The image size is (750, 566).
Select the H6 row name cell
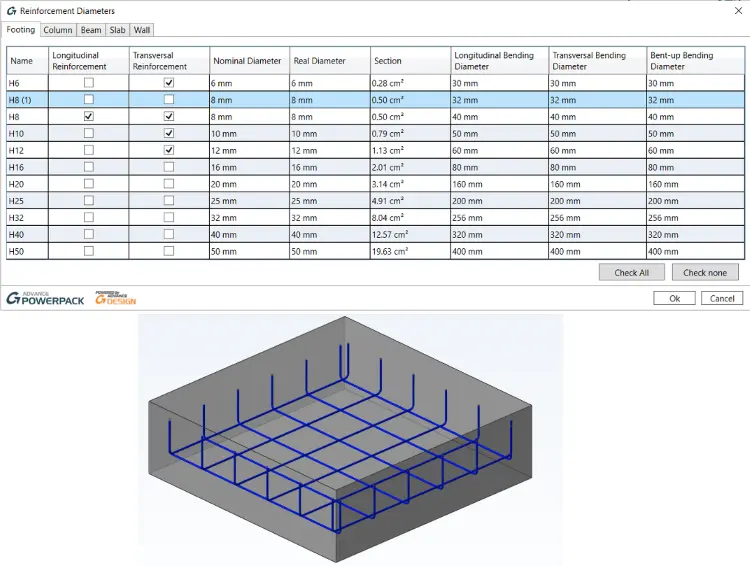(27, 83)
